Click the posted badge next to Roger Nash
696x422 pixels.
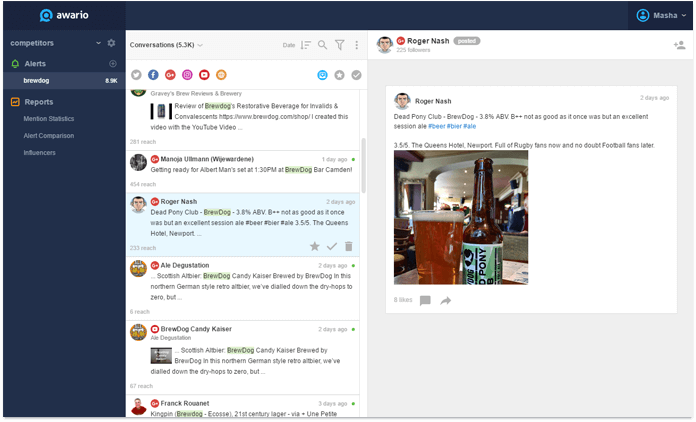coord(467,41)
